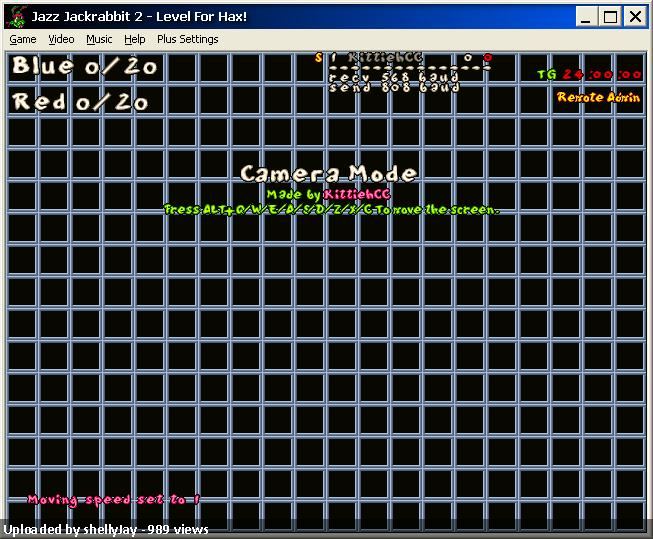653x539 pixels.
Task: Maximize the Jazz Jackrabbit 2 window
Action: pyautogui.click(x=610, y=17)
